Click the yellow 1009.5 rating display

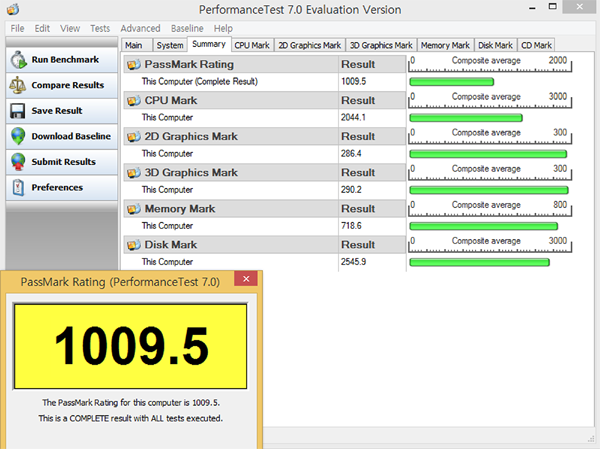click(x=130, y=346)
